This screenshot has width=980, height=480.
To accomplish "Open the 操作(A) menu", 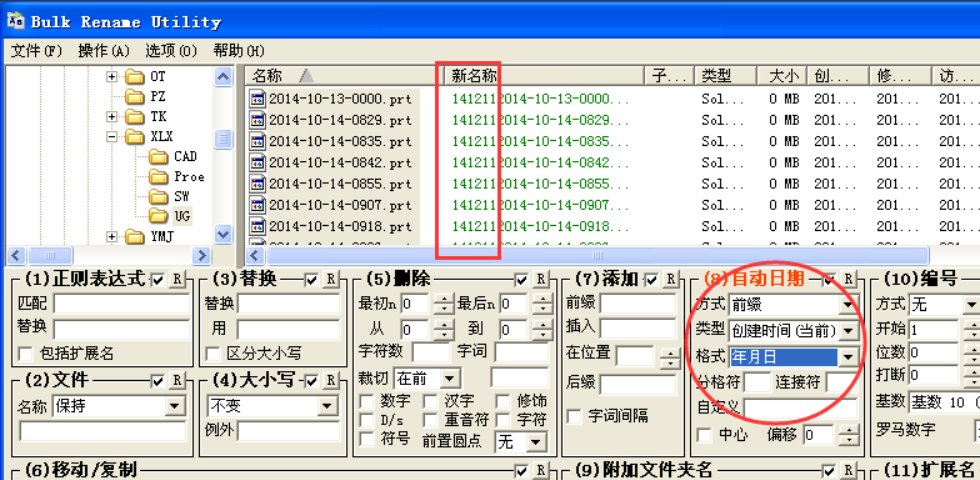I will (104, 51).
